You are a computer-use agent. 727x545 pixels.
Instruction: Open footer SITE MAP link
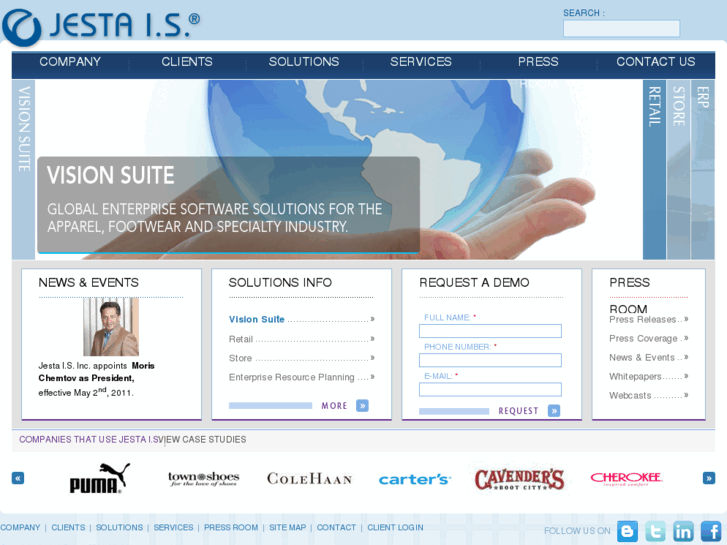click(x=287, y=527)
